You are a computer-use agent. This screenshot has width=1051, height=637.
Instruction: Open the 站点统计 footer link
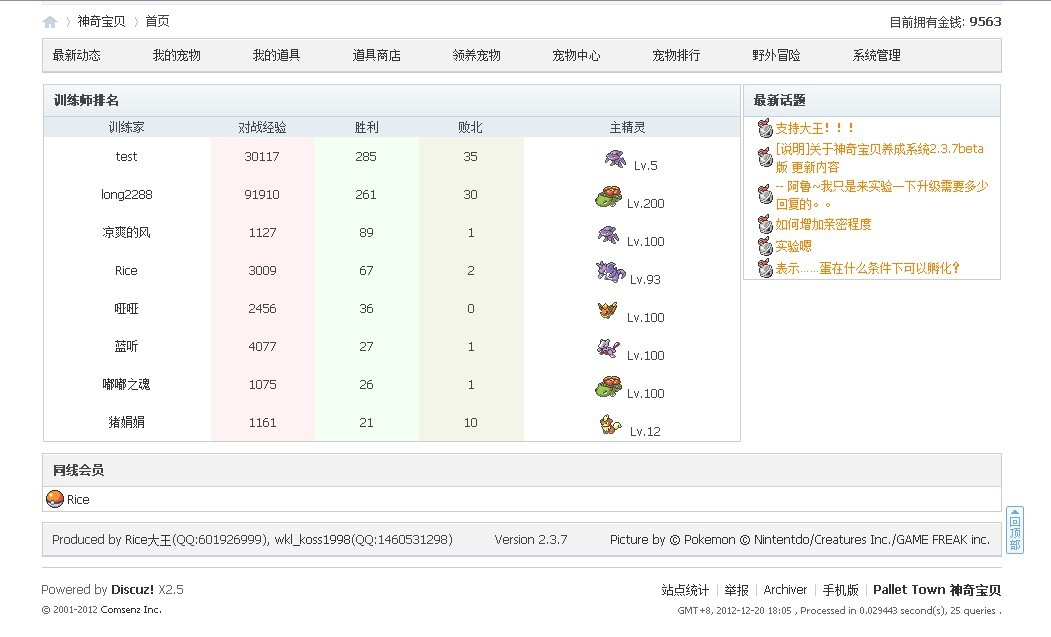[685, 590]
